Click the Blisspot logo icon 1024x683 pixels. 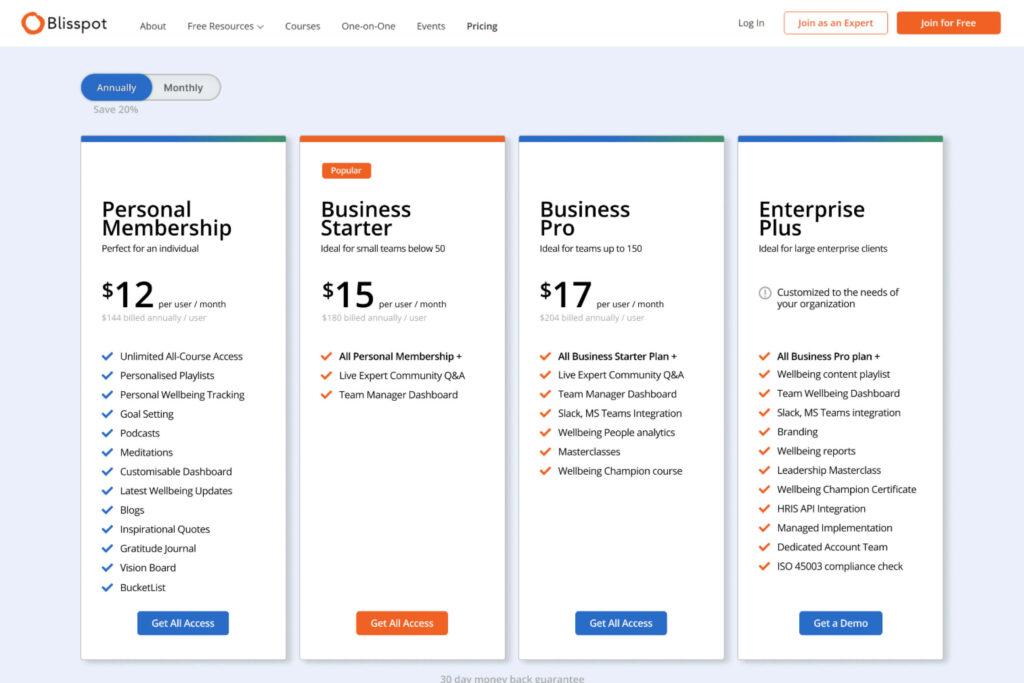(x=32, y=23)
